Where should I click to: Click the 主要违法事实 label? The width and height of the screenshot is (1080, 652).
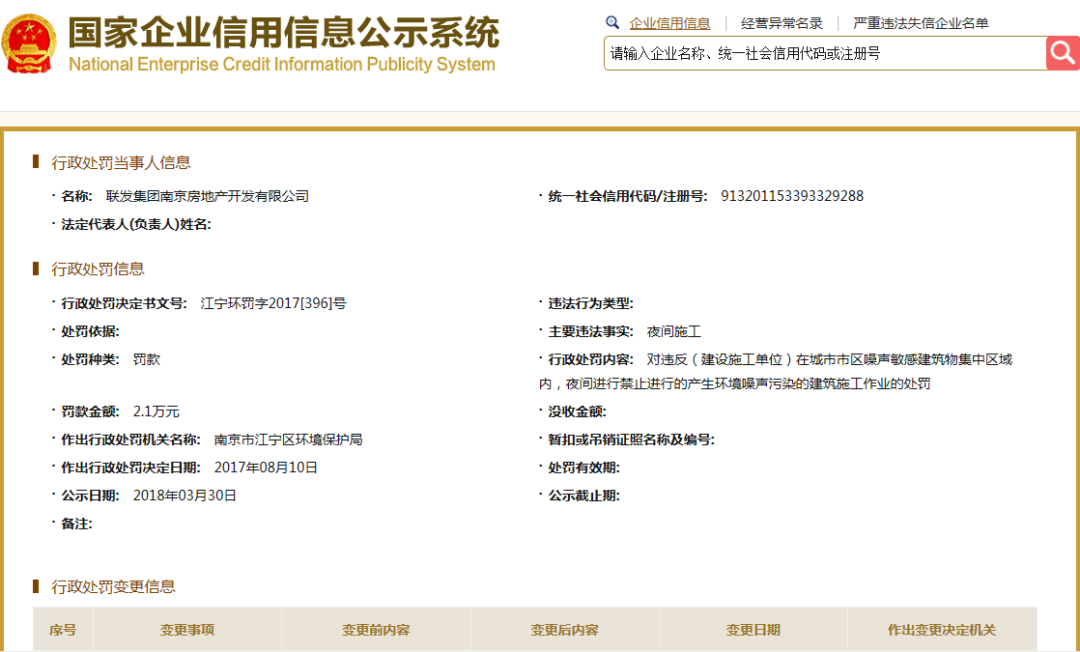[590, 332]
